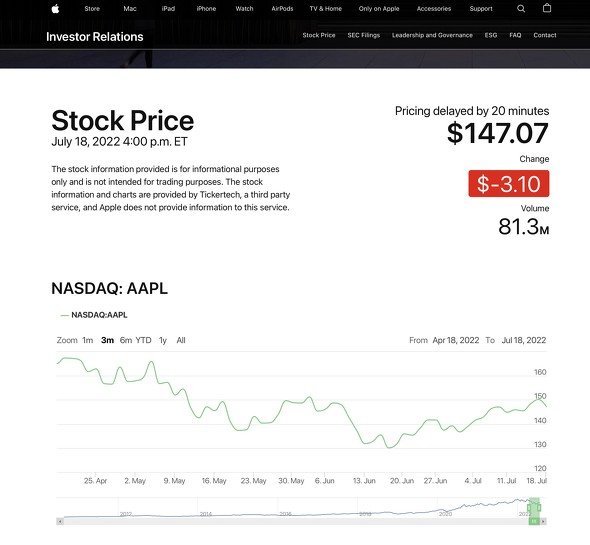The width and height of the screenshot is (590, 545).
Task: Select the 1m zoom range
Action: coord(88,340)
